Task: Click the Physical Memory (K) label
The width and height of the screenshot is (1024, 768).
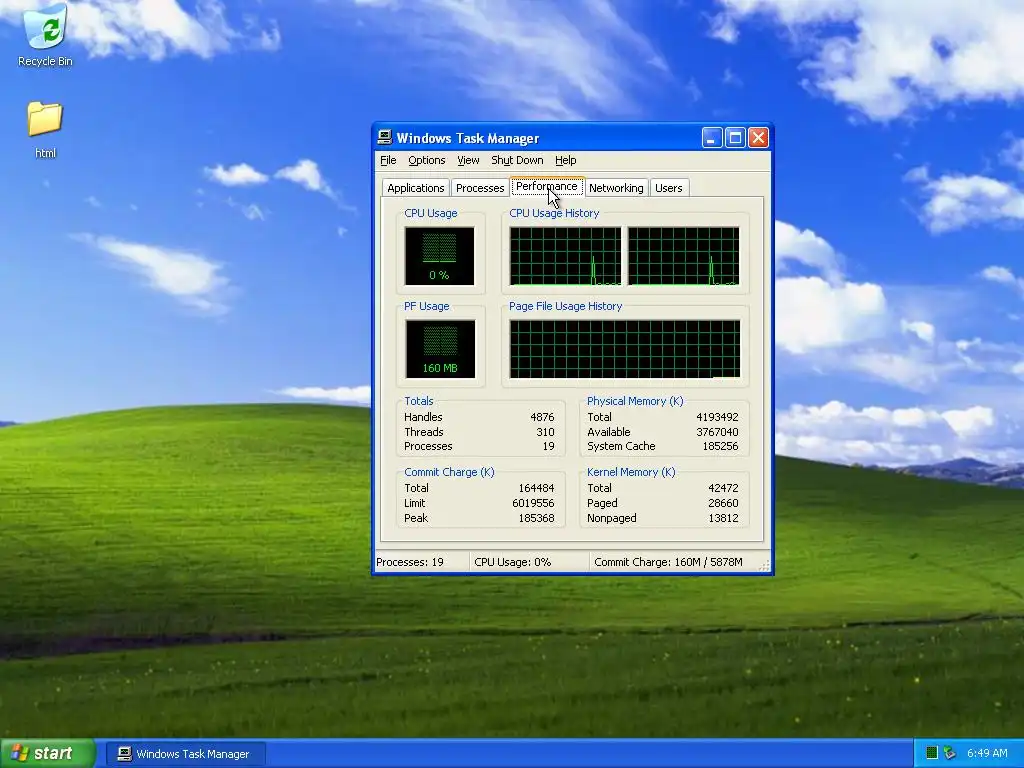Action: [635, 401]
